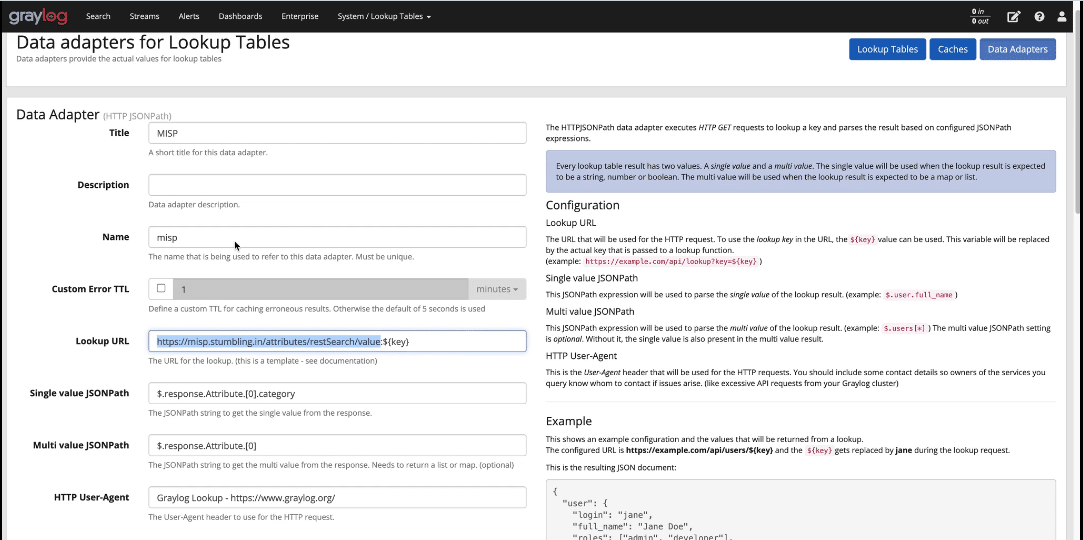1083x540 pixels.
Task: Open the minutes time unit dropdown
Action: click(497, 289)
